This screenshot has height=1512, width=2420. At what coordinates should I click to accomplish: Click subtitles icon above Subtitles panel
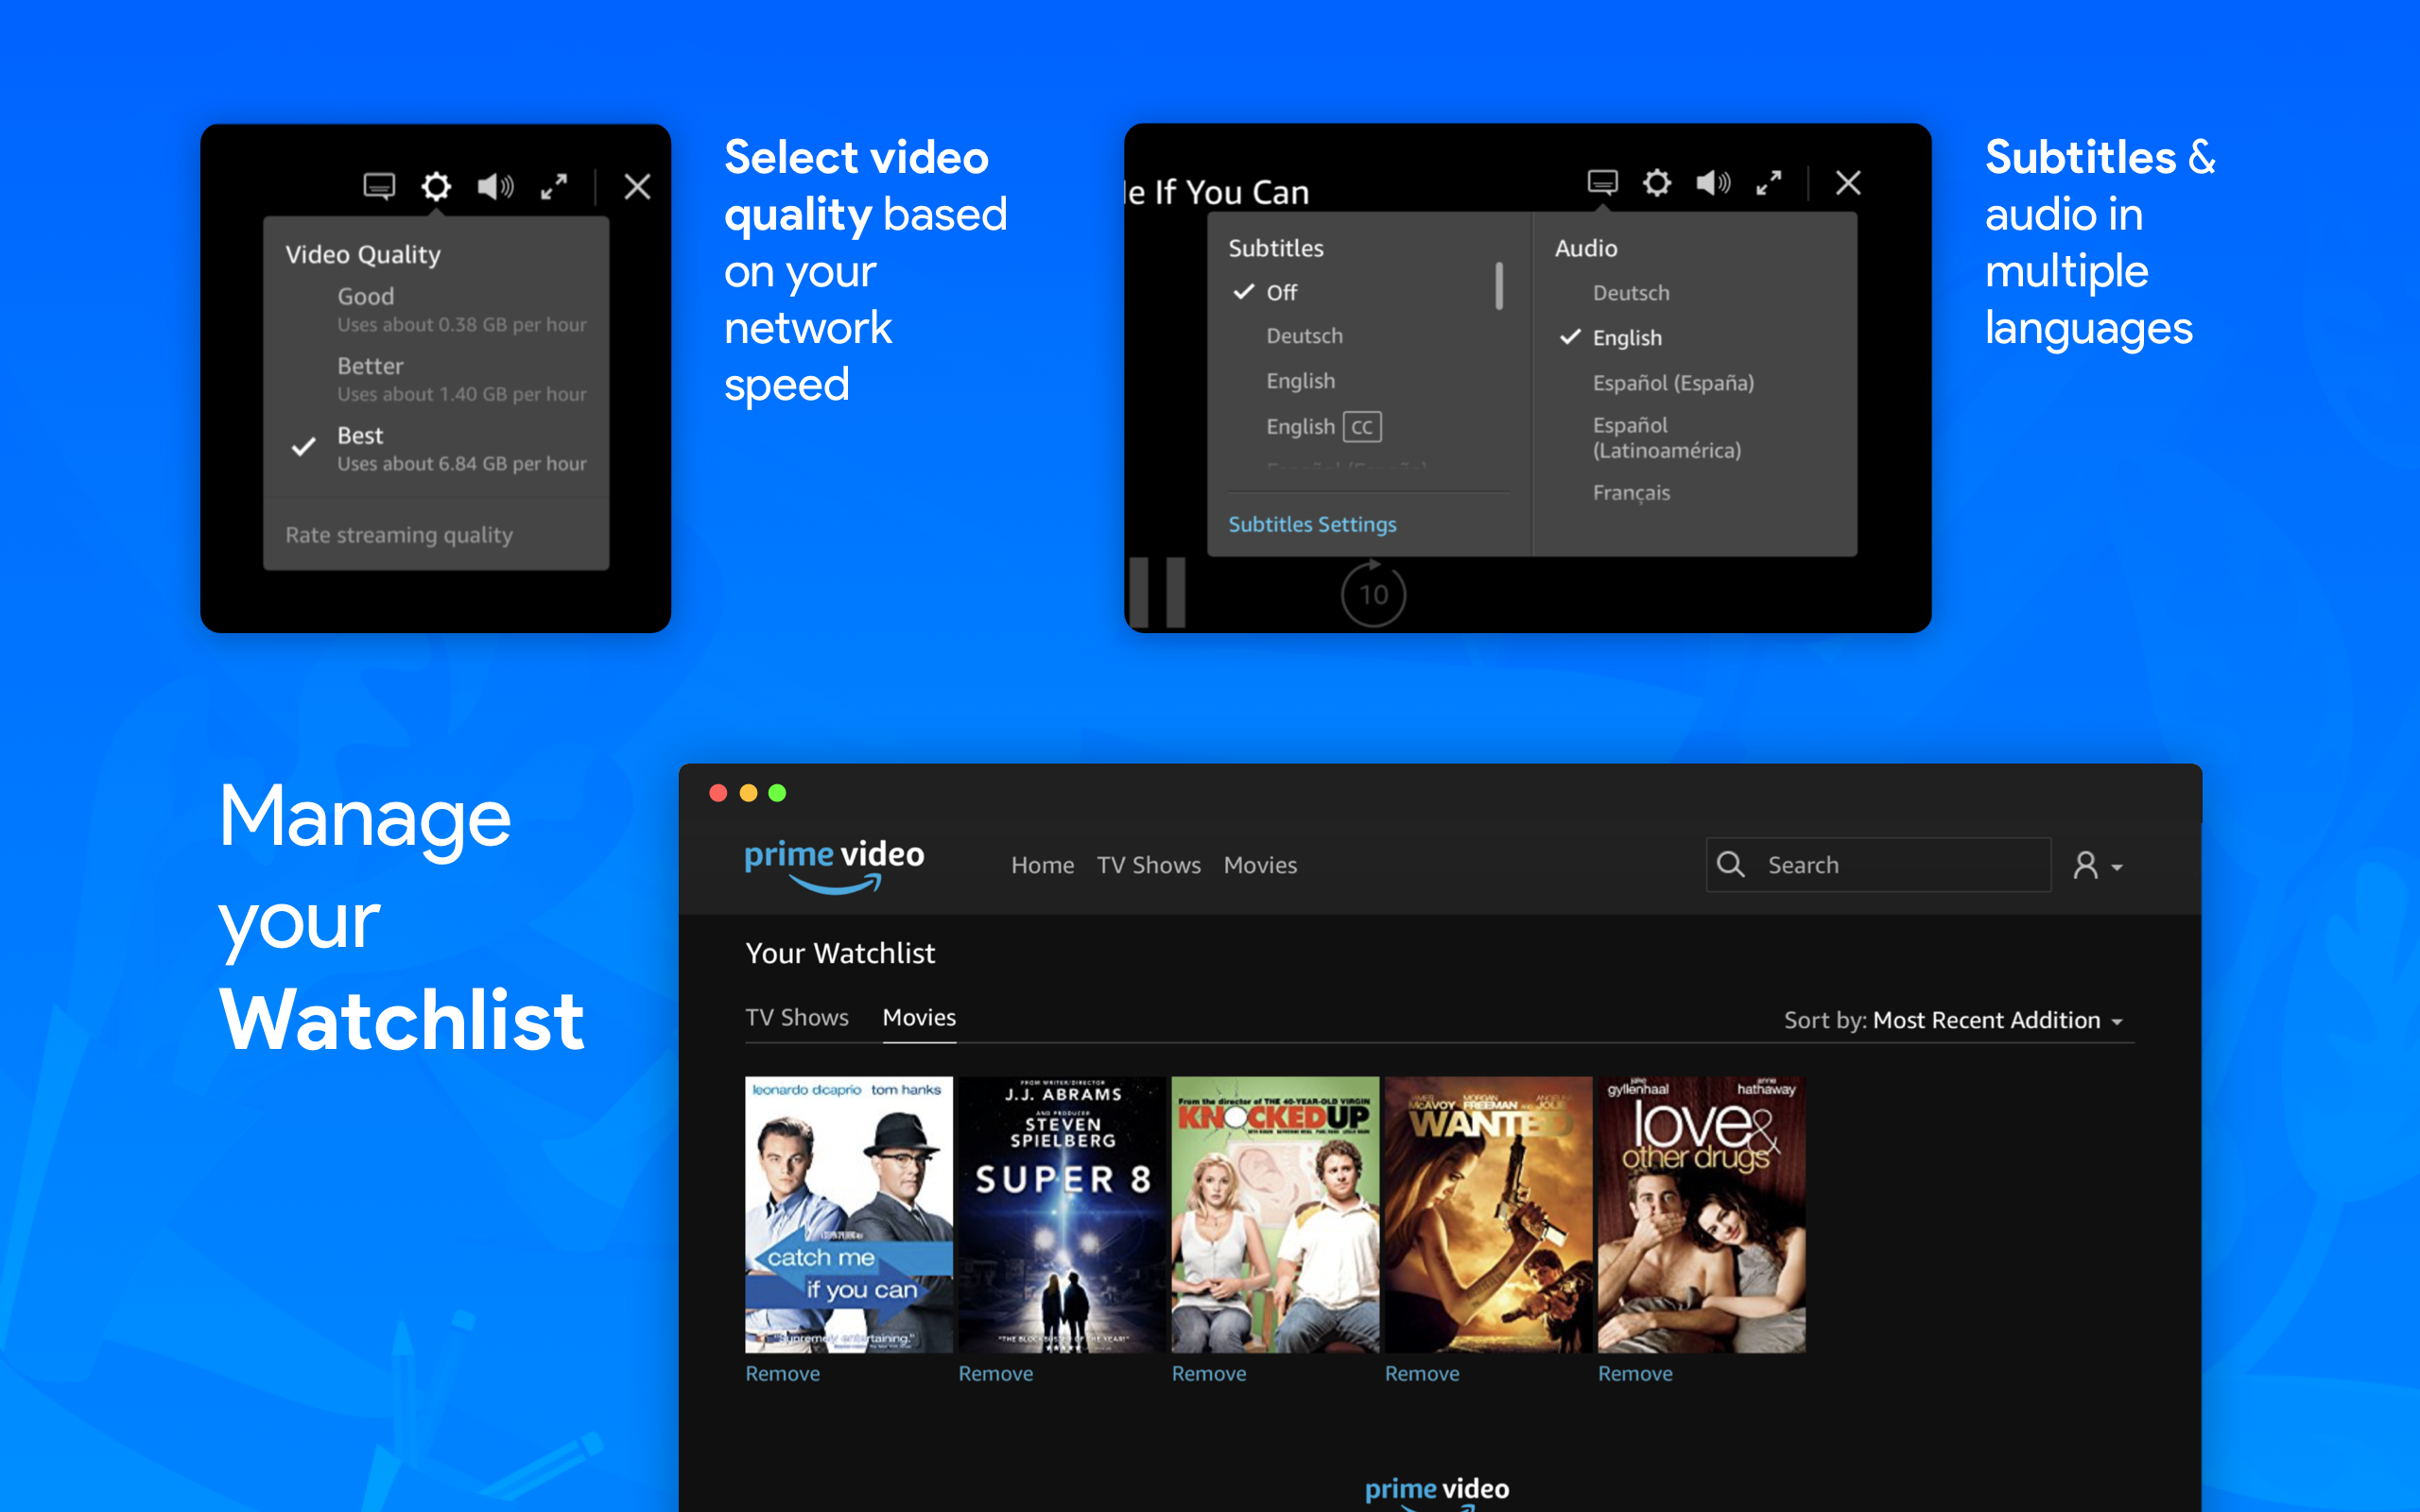tap(1602, 182)
